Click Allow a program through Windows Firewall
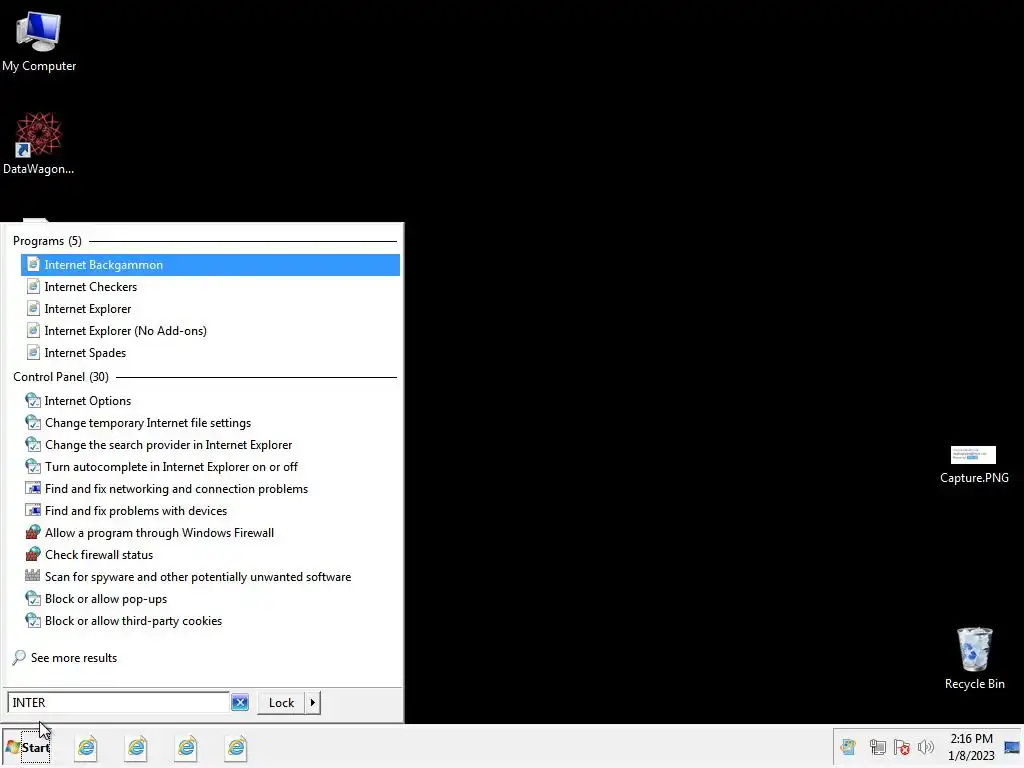 click(x=210, y=533)
